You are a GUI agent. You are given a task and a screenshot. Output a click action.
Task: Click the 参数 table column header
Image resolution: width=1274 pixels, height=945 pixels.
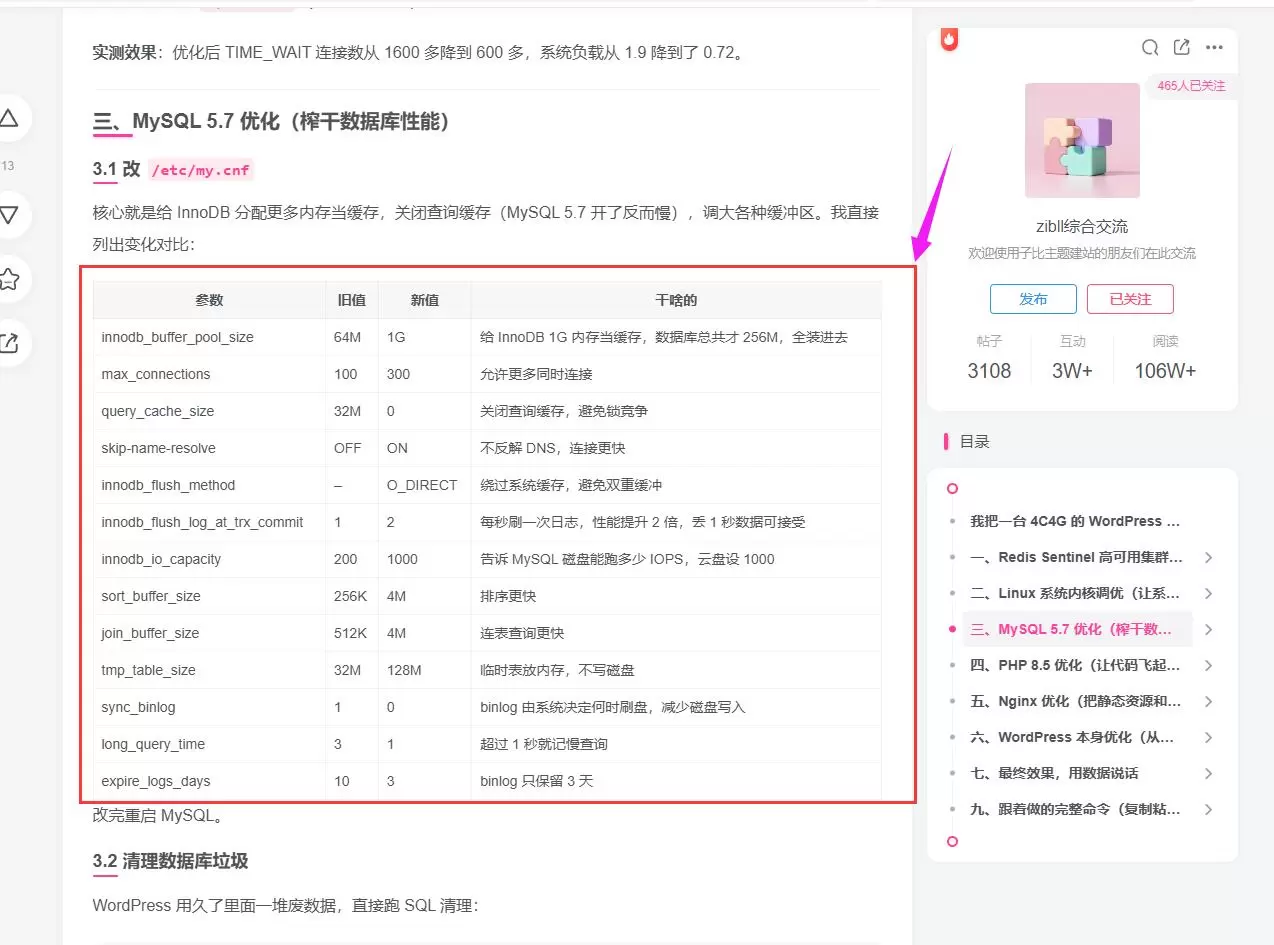(x=209, y=300)
